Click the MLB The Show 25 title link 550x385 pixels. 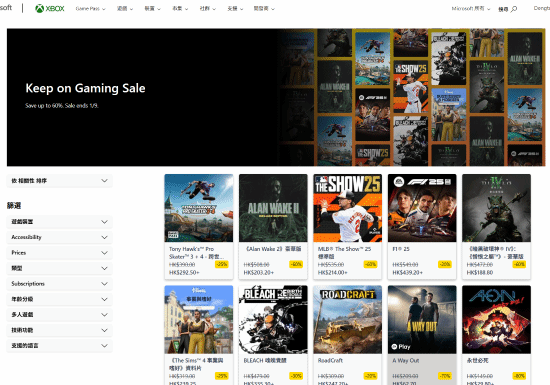[x=344, y=253]
